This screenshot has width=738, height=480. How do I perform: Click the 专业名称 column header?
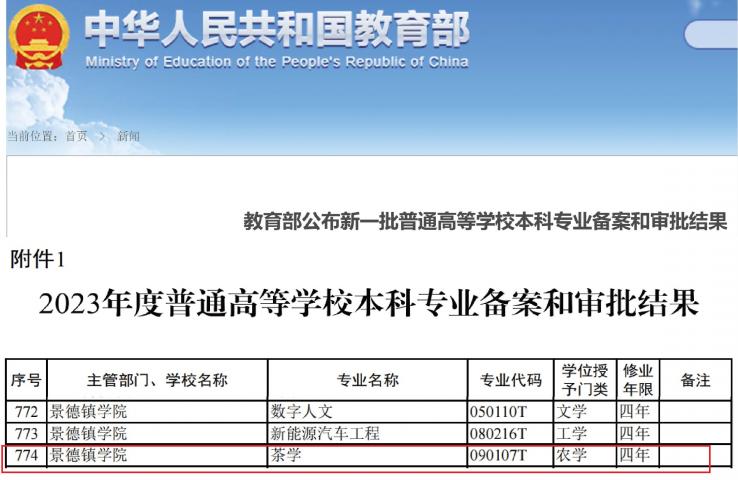[368, 380]
